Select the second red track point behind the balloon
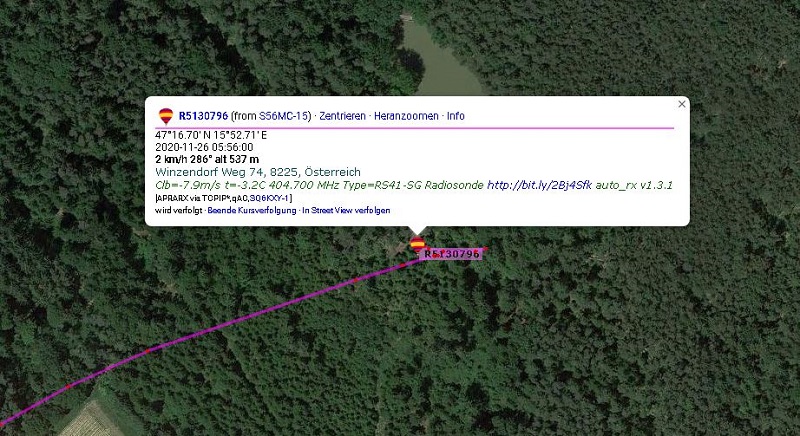 pyautogui.click(x=356, y=280)
